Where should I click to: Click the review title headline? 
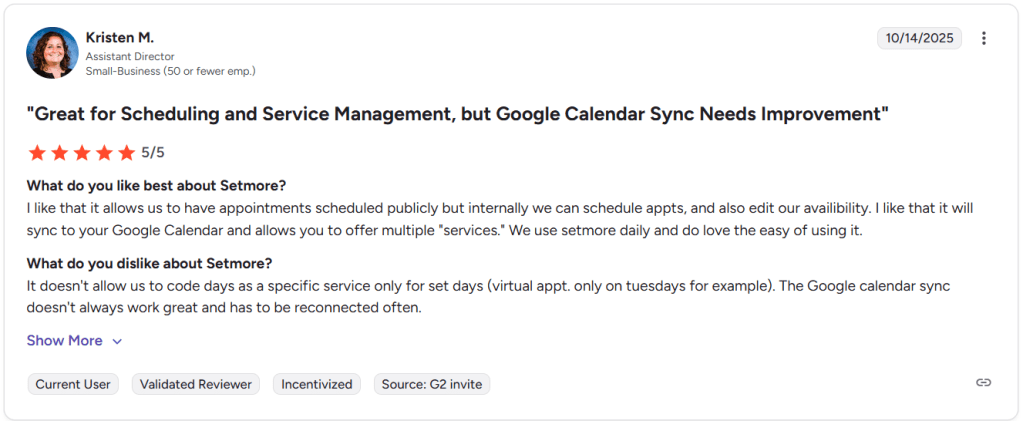pyautogui.click(x=457, y=113)
